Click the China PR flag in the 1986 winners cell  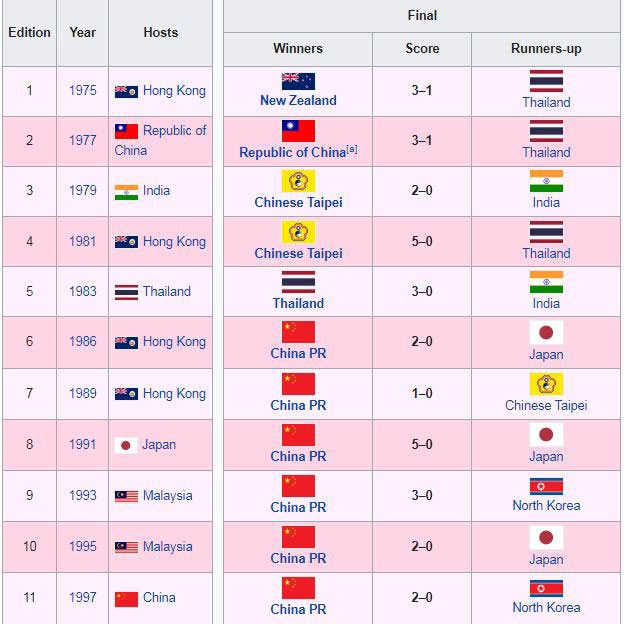click(298, 332)
